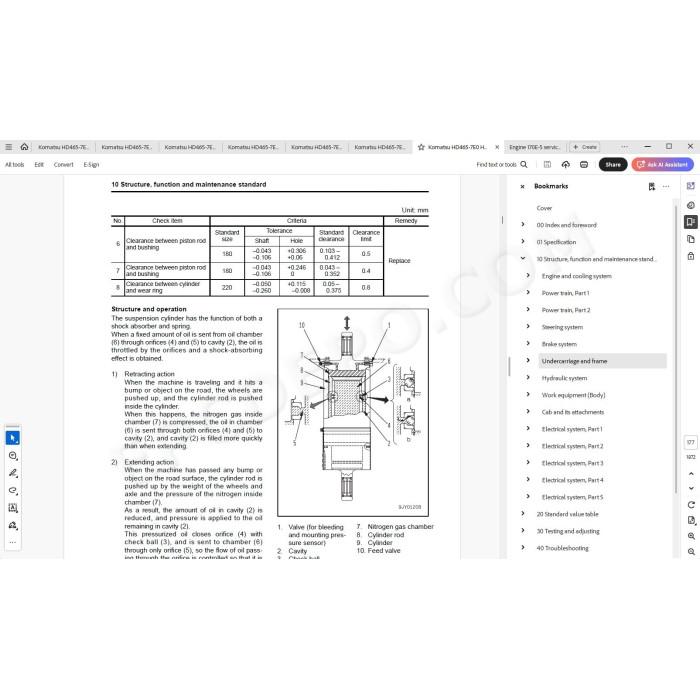Screen dimensions: 700x700
Task: Open 40 Troubleshooting bookmark
Action: [x=562, y=548]
